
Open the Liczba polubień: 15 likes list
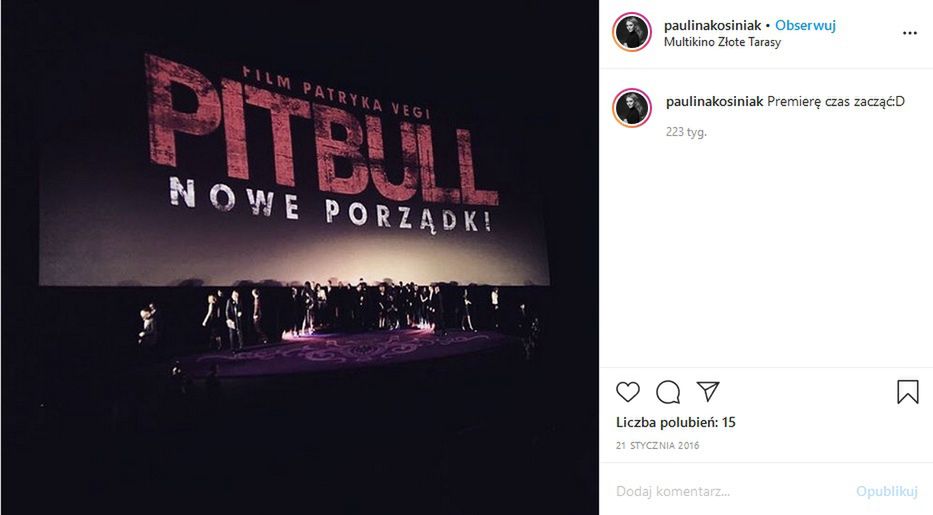(x=675, y=423)
